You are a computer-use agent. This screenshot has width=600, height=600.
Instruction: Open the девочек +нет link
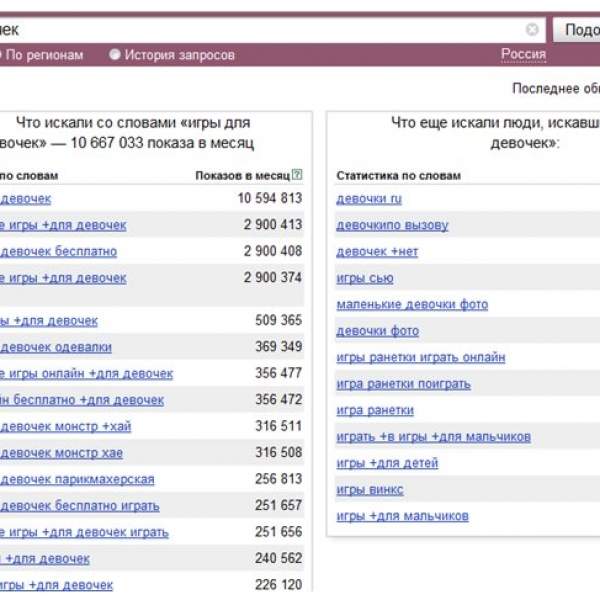[377, 251]
